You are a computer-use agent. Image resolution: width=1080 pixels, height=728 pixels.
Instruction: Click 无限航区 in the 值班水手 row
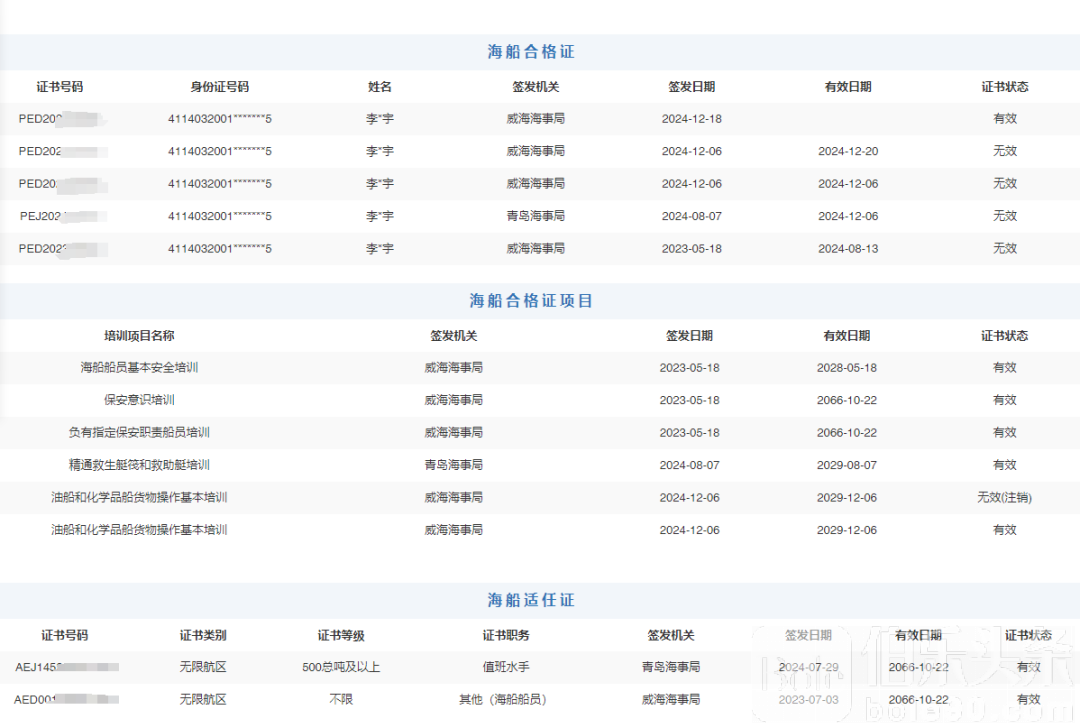click(x=203, y=667)
